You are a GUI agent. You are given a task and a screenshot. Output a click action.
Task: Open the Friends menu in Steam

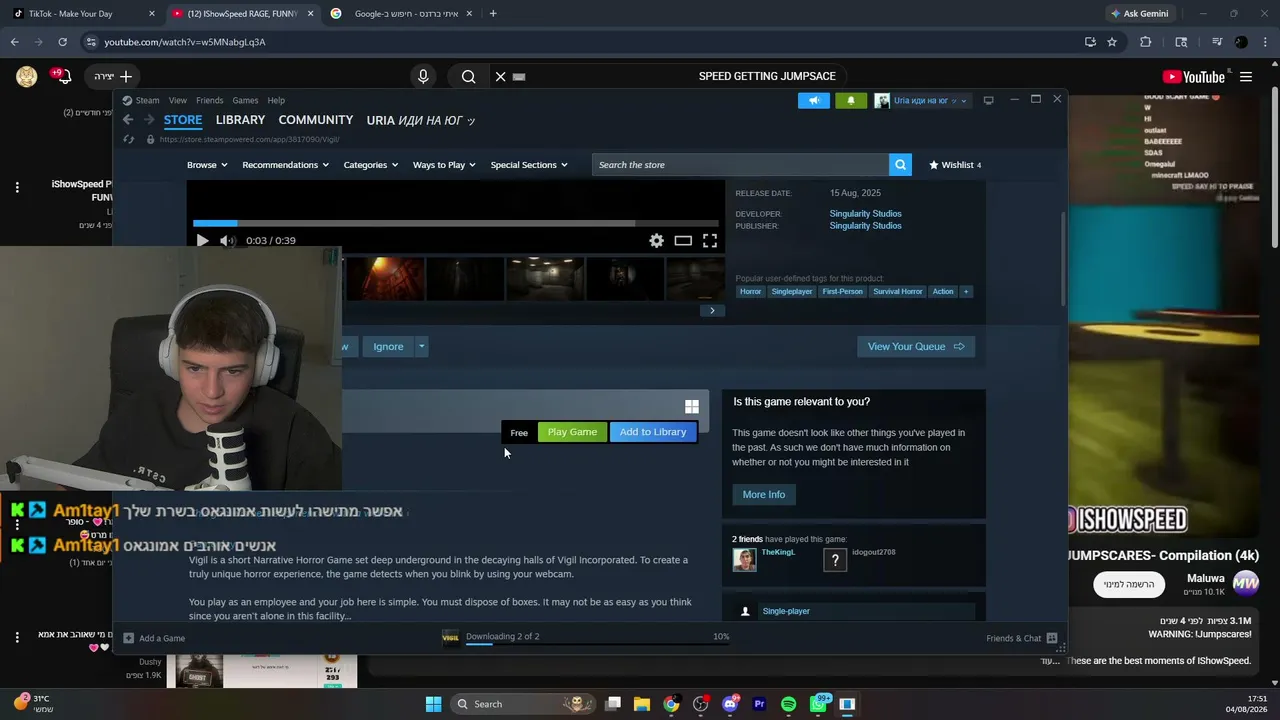[x=210, y=100]
